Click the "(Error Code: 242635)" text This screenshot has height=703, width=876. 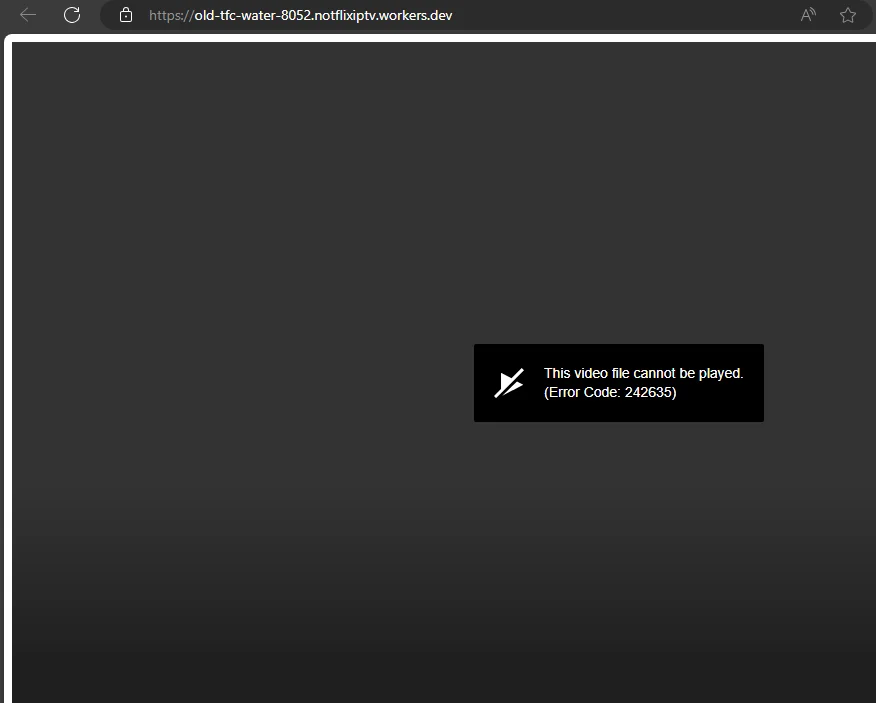[x=610, y=392]
